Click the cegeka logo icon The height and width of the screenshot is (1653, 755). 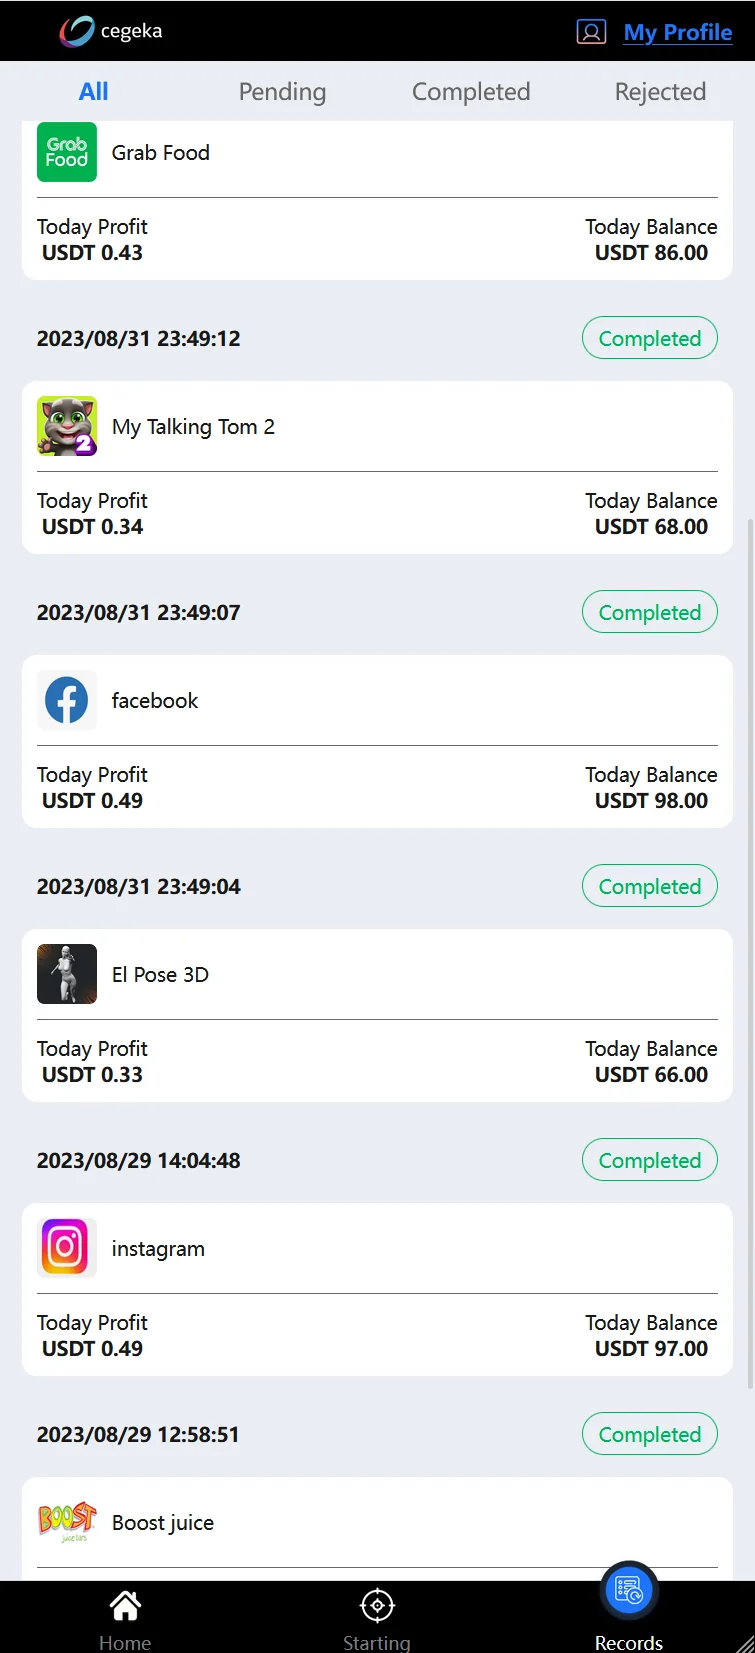coord(77,31)
